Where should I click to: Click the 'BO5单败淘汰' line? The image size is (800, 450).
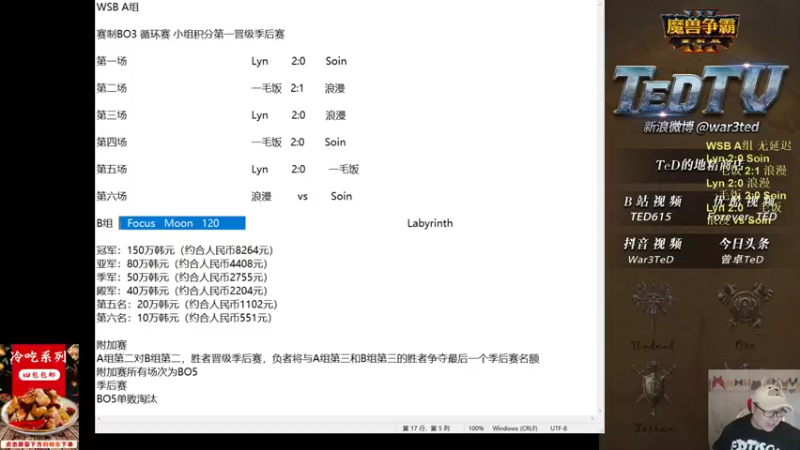[x=127, y=399]
